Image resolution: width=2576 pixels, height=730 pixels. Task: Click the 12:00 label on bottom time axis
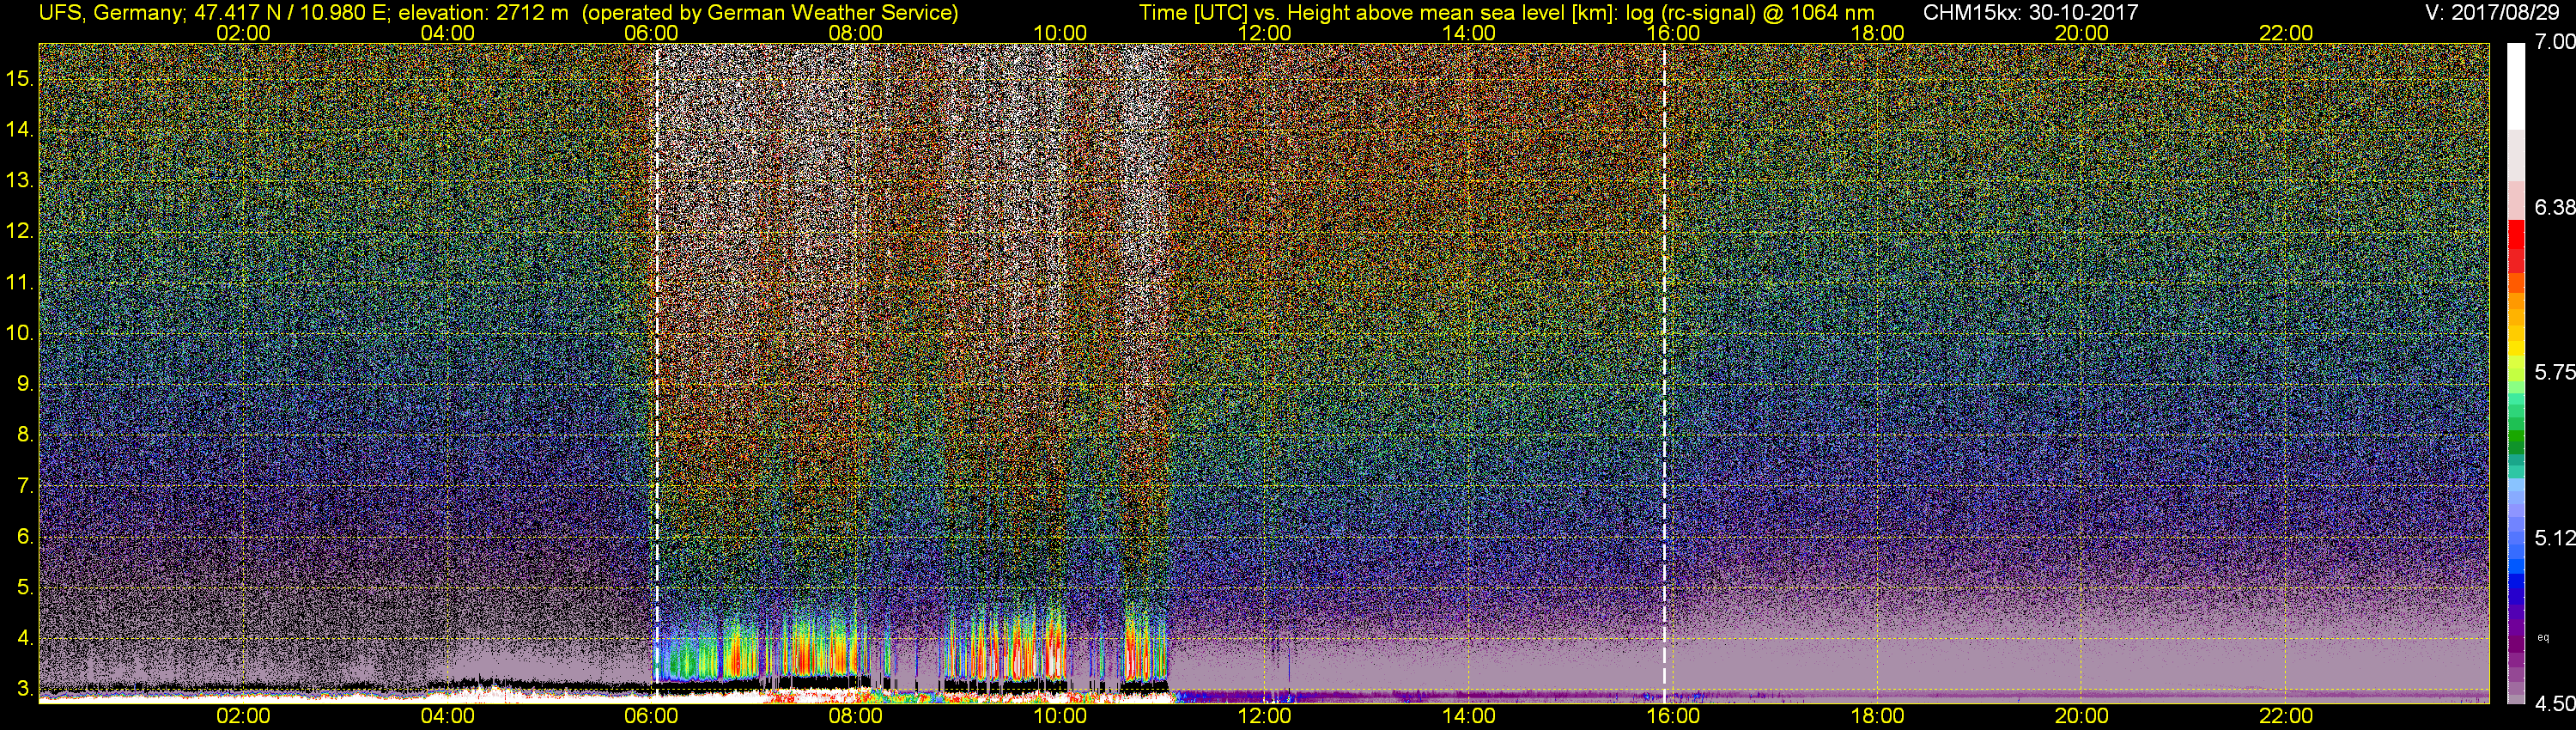point(1264,716)
